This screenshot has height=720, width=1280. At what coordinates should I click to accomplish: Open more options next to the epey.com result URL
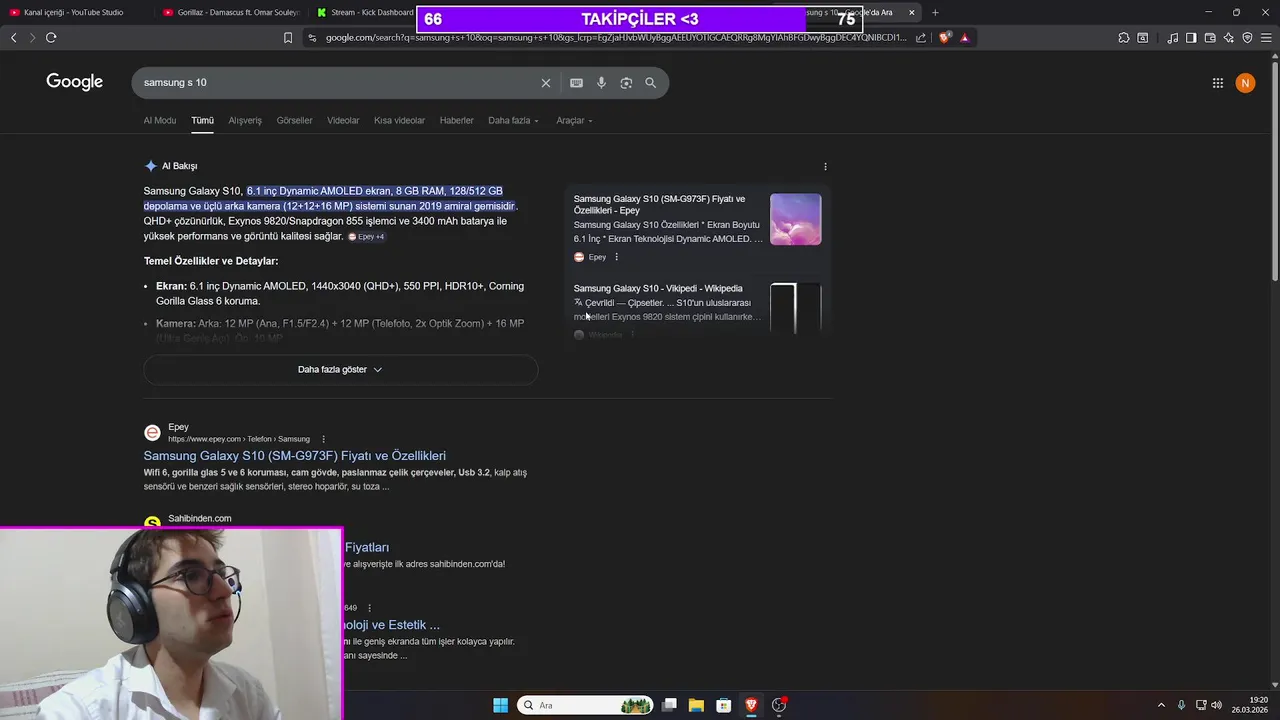coord(323,439)
